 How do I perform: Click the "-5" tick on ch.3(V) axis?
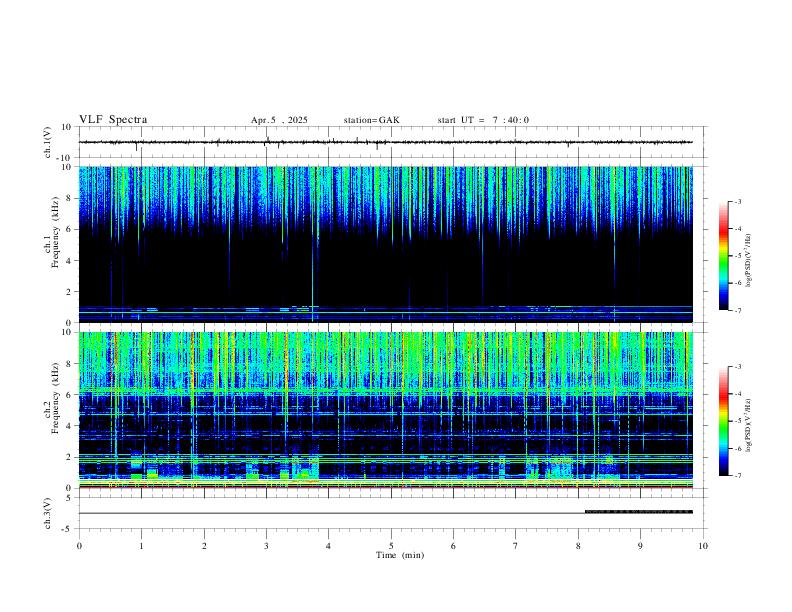(68, 529)
